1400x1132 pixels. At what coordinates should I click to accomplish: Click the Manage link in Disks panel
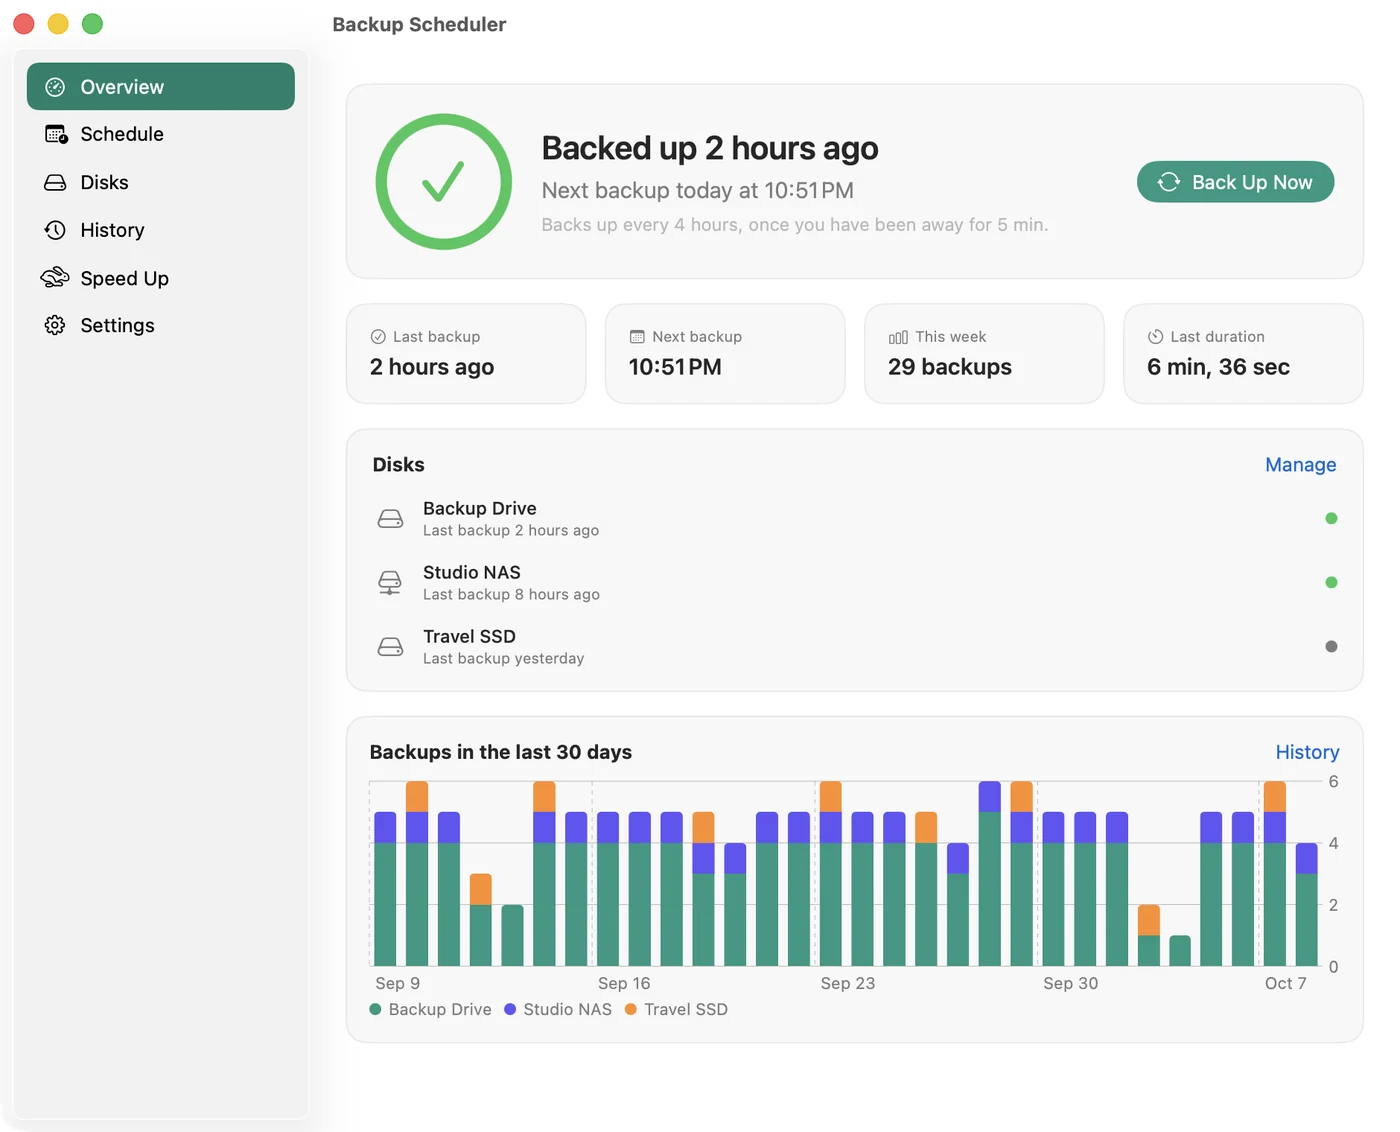[1301, 465]
